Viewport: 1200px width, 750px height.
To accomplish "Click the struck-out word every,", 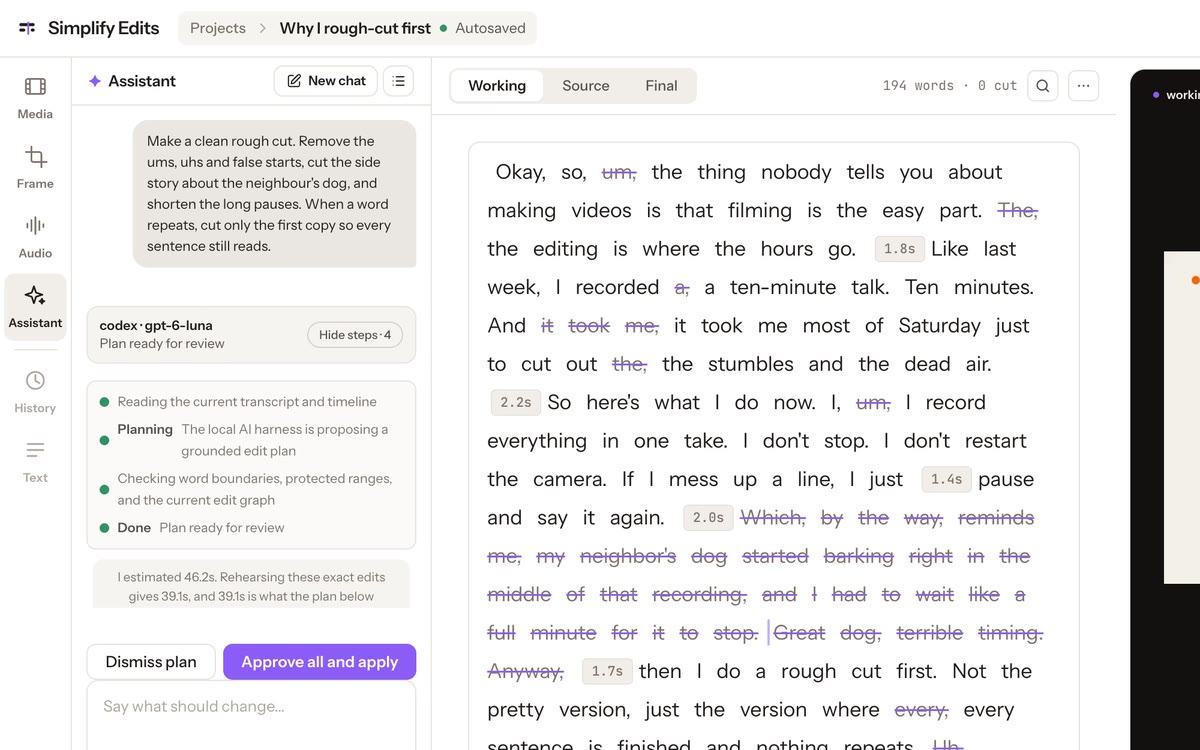I will tap(921, 710).
